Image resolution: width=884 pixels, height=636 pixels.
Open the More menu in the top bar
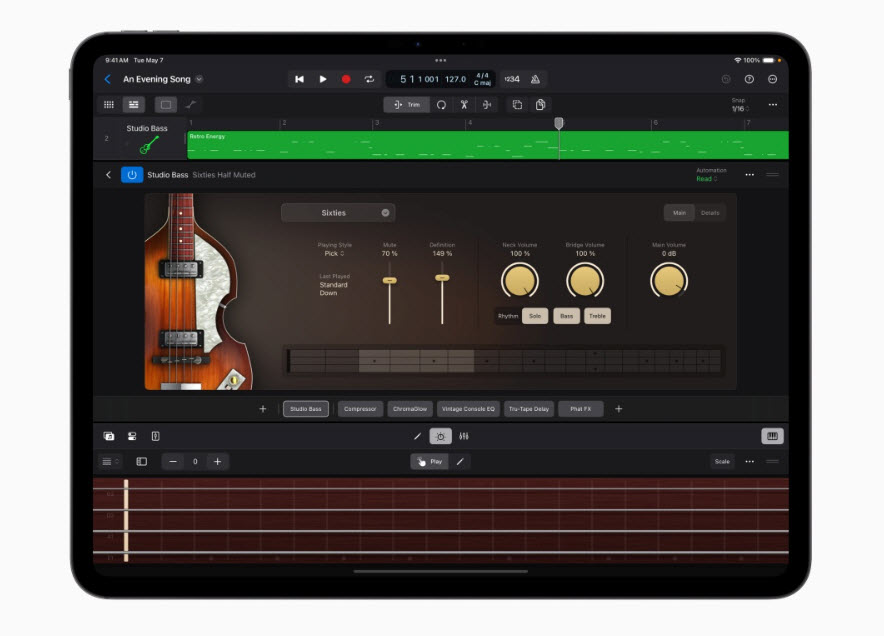click(772, 80)
